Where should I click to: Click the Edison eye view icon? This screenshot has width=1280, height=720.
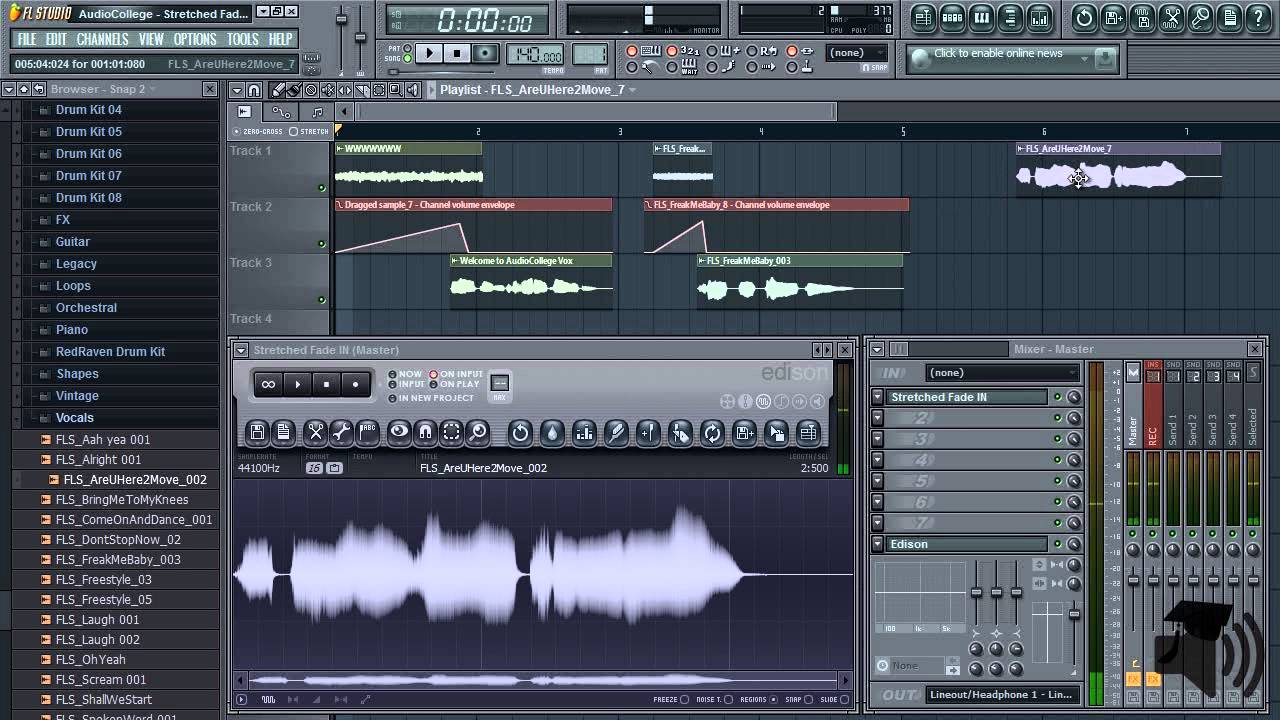pyautogui.click(x=399, y=432)
